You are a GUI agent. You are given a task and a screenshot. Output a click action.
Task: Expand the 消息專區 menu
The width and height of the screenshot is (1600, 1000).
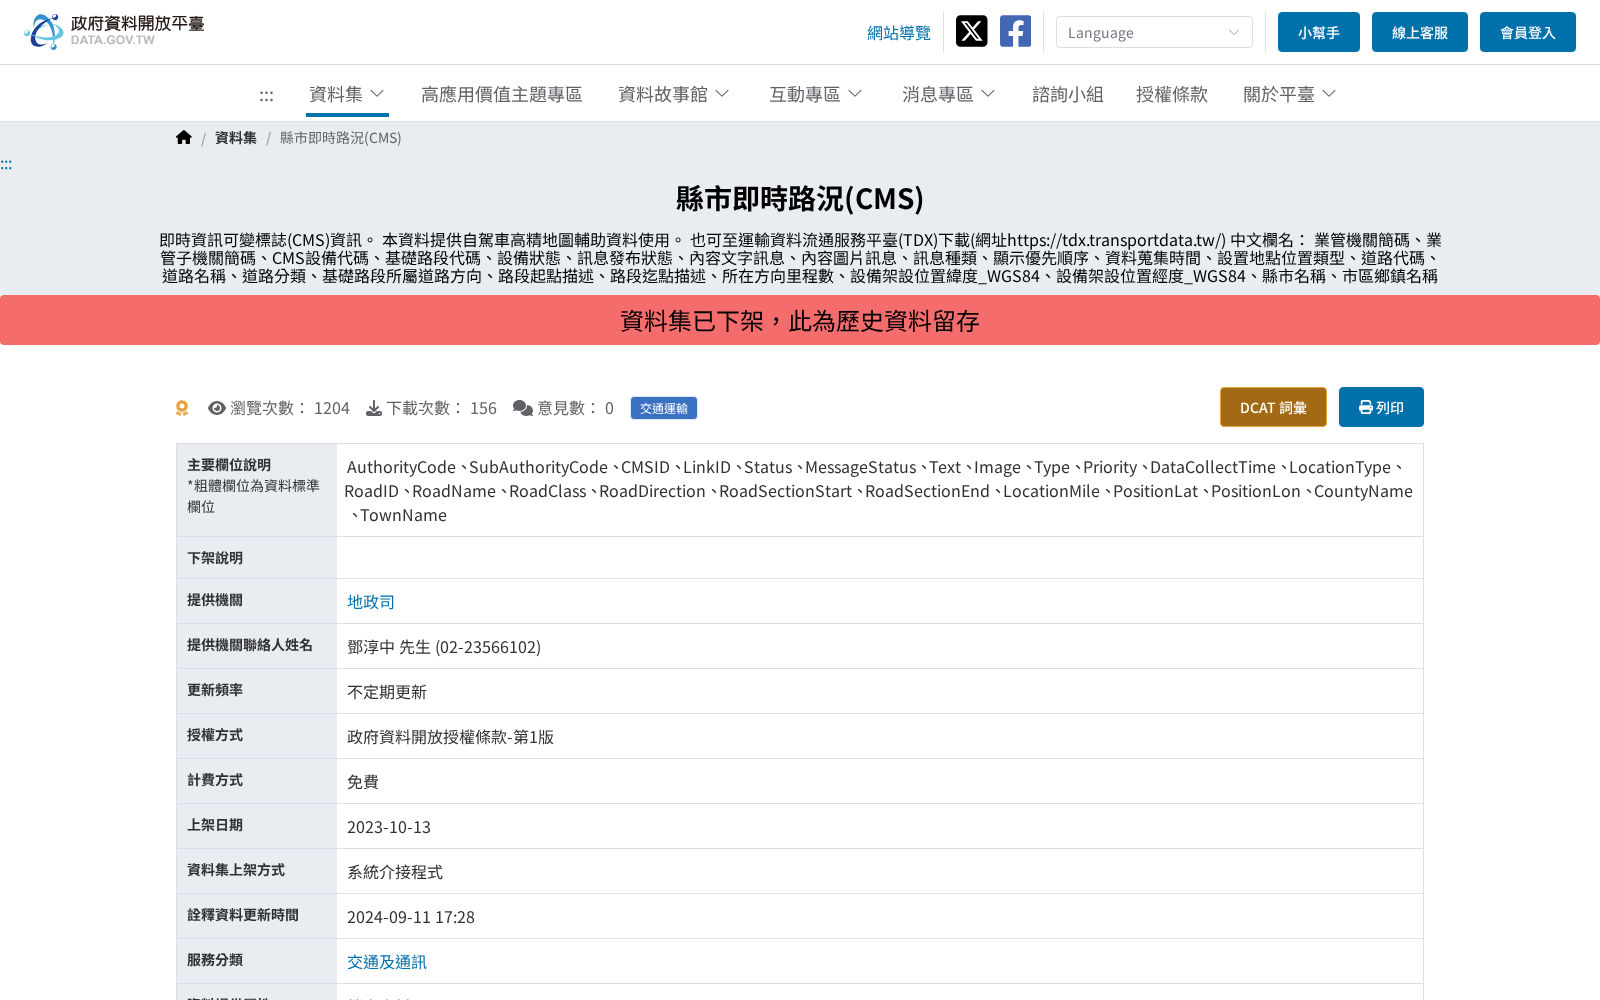tap(949, 94)
